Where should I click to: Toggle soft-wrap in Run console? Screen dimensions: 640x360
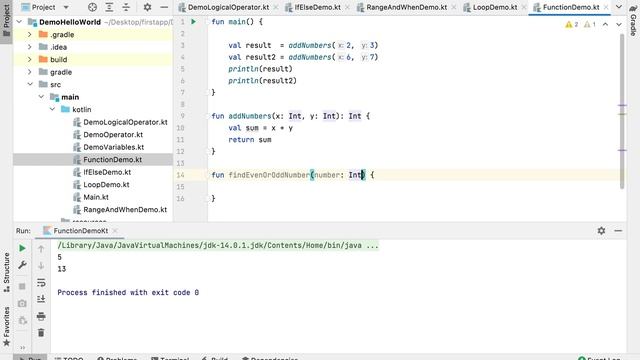(x=41, y=282)
